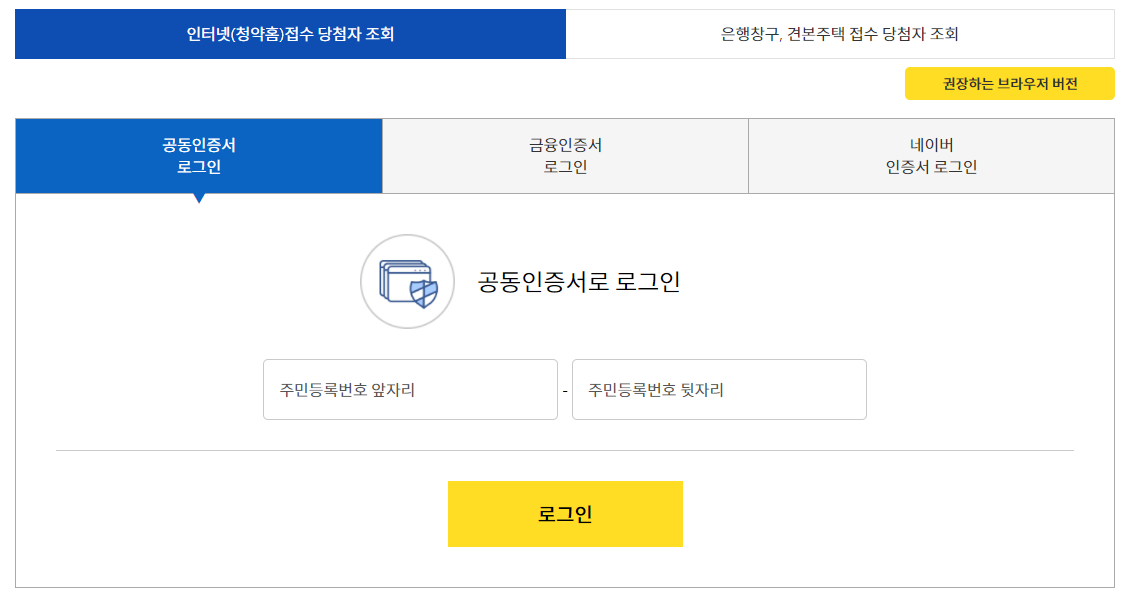1132x594 pixels.
Task: Click the 공동인증서로 로그인 heading text
Action: tap(579, 281)
